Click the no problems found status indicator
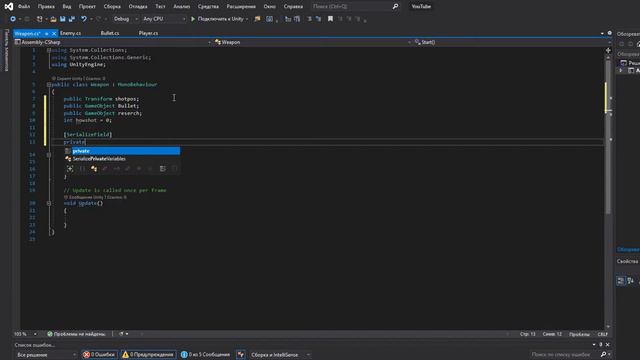 click(x=76, y=334)
